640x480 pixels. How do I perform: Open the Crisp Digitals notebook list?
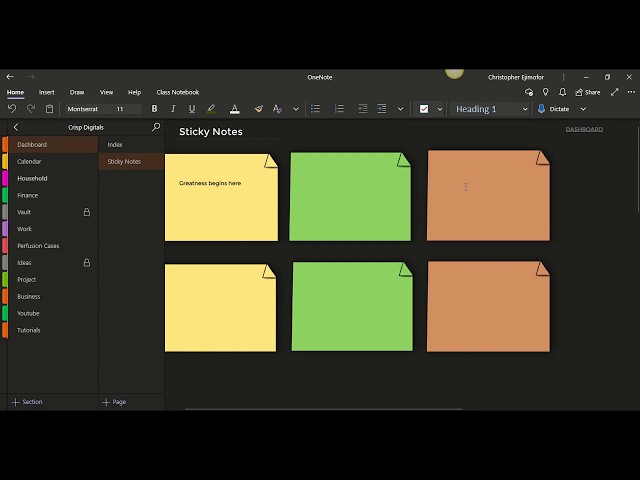[x=86, y=127]
